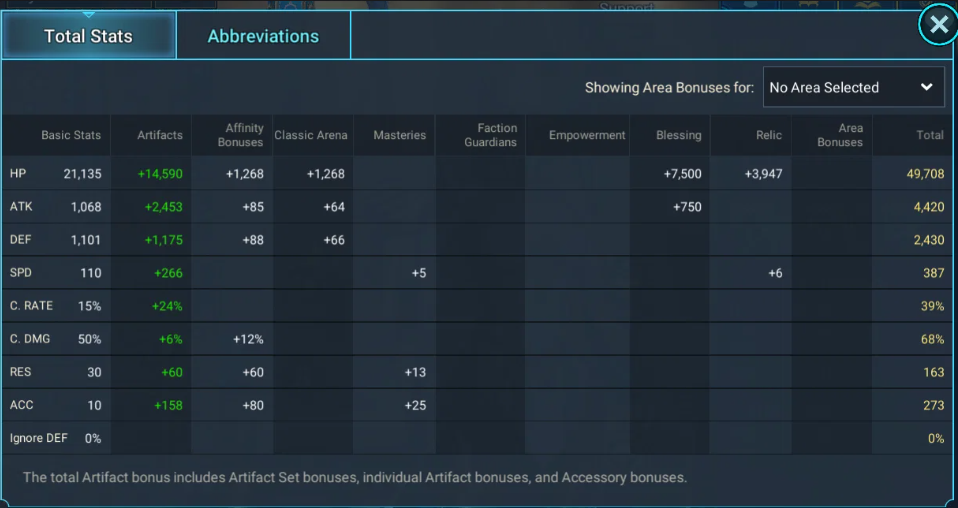Switch to the Abbreviations tab
Viewport: 958px width, 508px height.
tap(263, 36)
